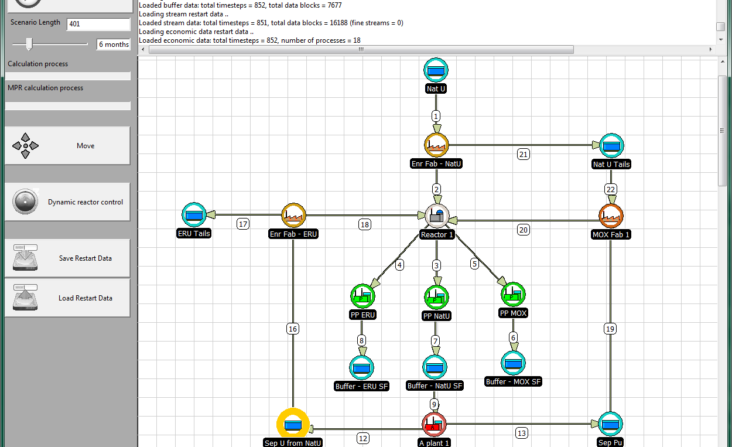Select the Reactor 1 node

click(437, 216)
